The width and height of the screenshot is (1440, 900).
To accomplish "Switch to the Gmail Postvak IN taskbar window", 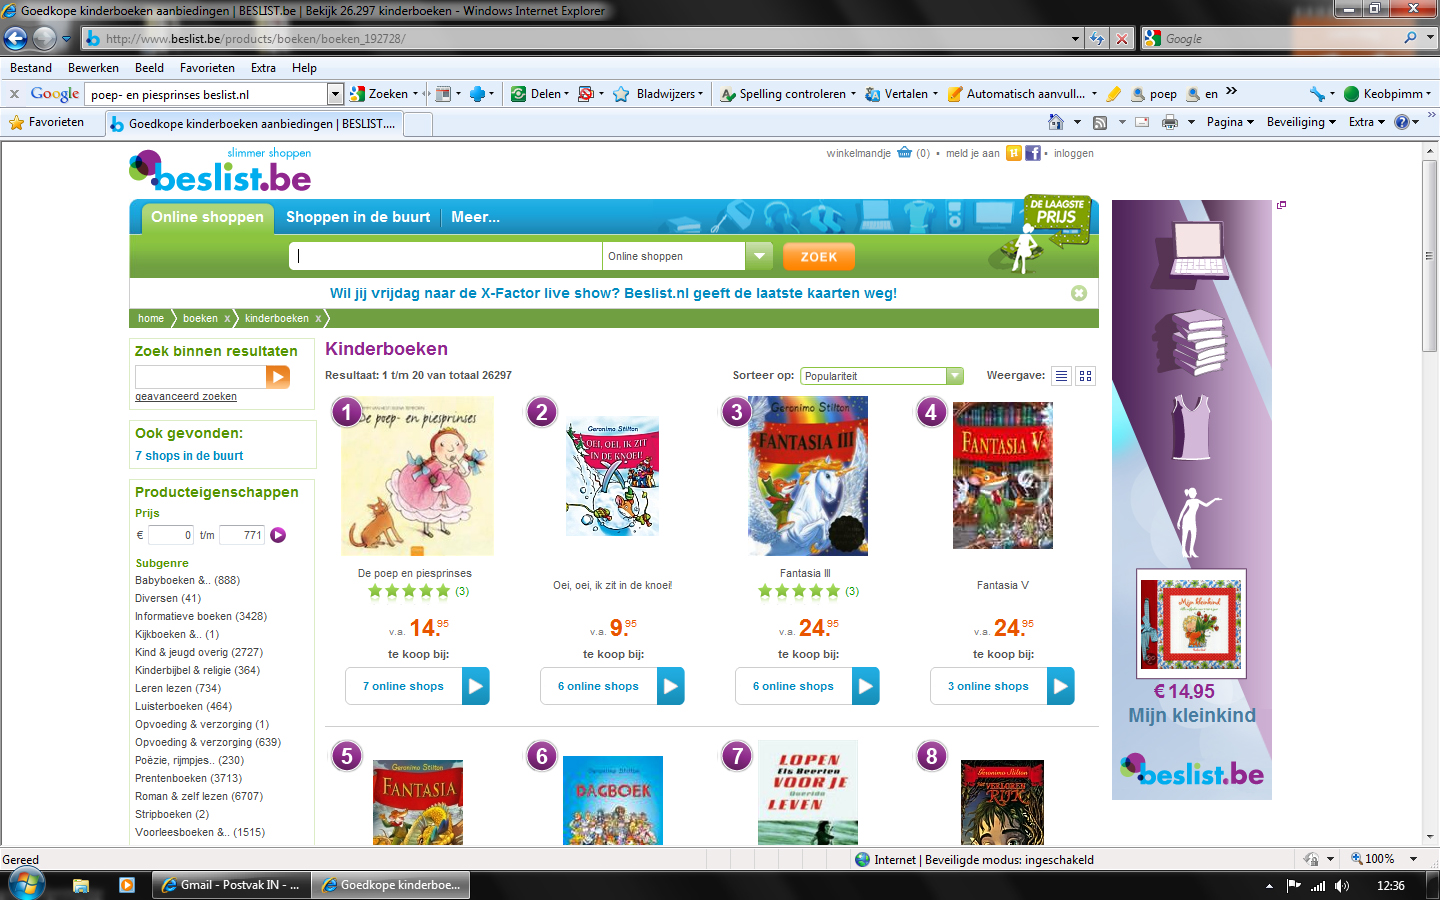I will click(230, 885).
